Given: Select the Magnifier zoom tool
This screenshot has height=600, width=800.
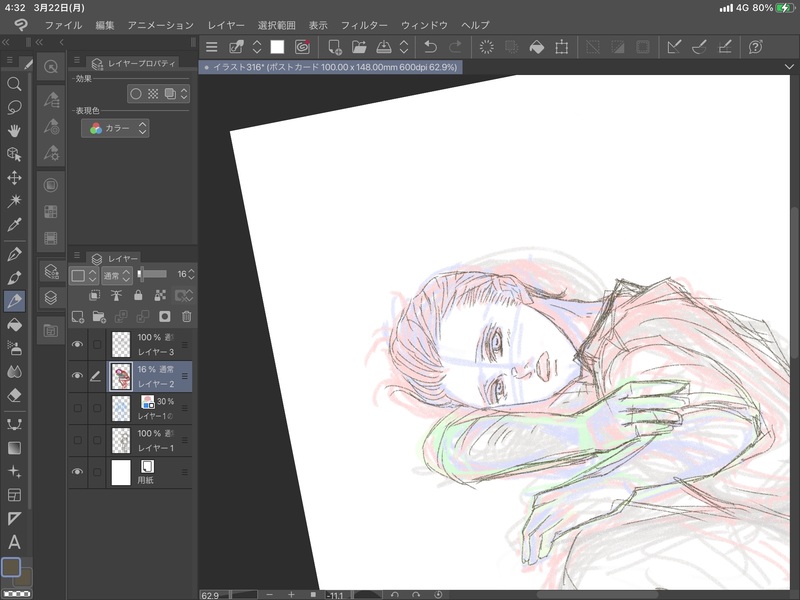Looking at the screenshot, I should [x=14, y=84].
